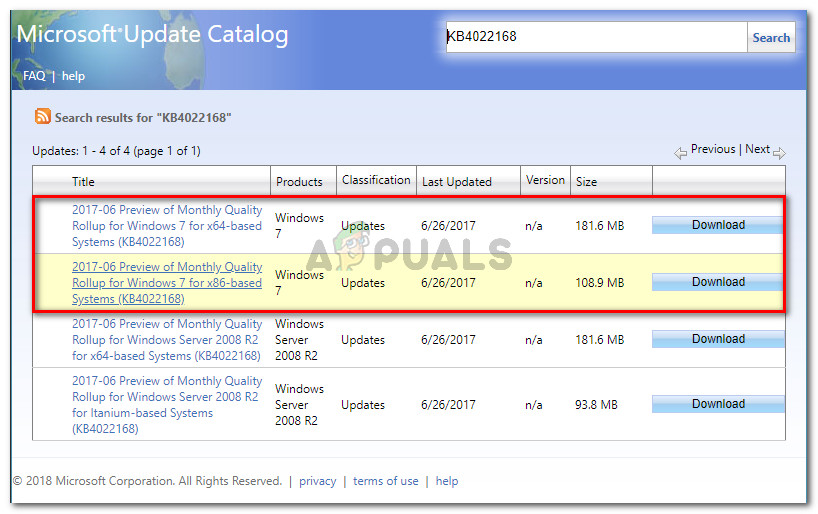Click n/a version in Server 2008 R2 x64 row
This screenshot has height=514, width=818.
[534, 340]
